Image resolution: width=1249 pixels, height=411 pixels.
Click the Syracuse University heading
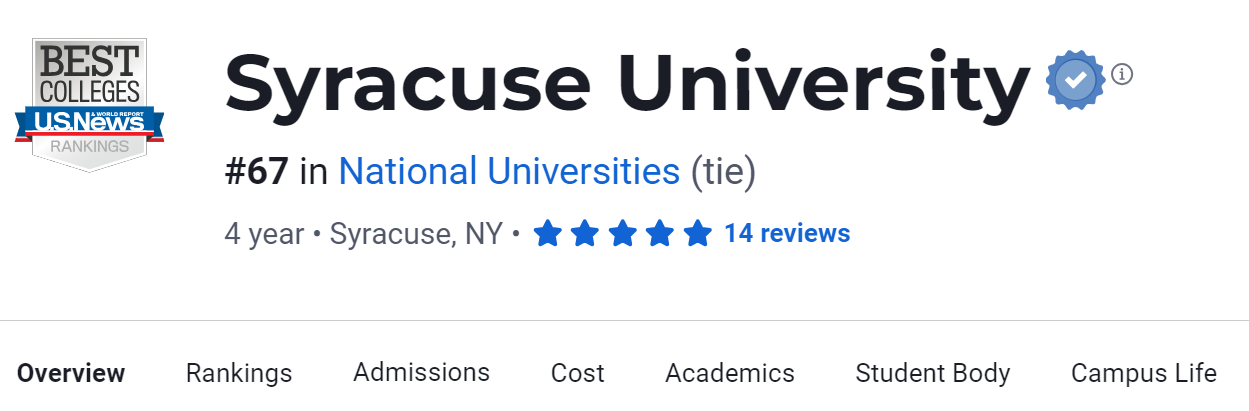(x=627, y=82)
